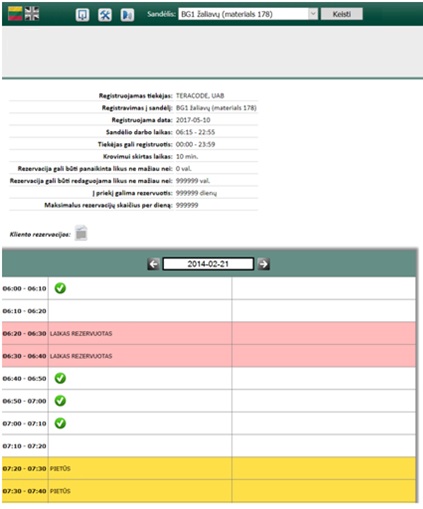Reserve the 06:00 - 06:10 slot checkmark
The width and height of the screenshot is (423, 509).
coord(60,288)
